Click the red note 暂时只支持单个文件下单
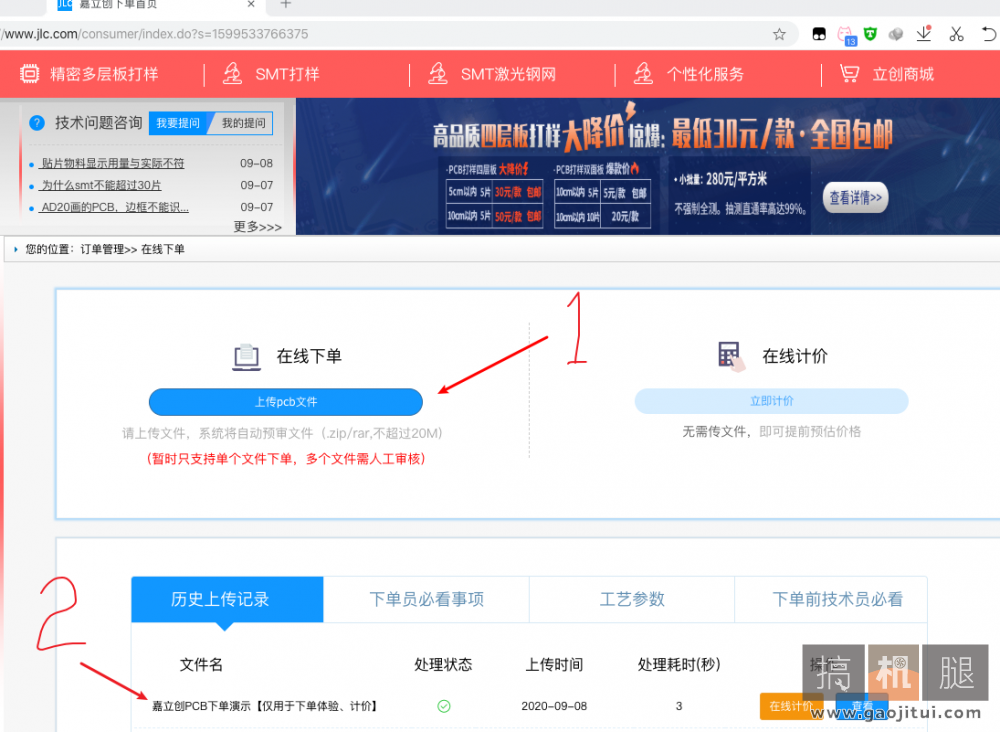Viewport: 1000px width, 732px height. (x=286, y=458)
